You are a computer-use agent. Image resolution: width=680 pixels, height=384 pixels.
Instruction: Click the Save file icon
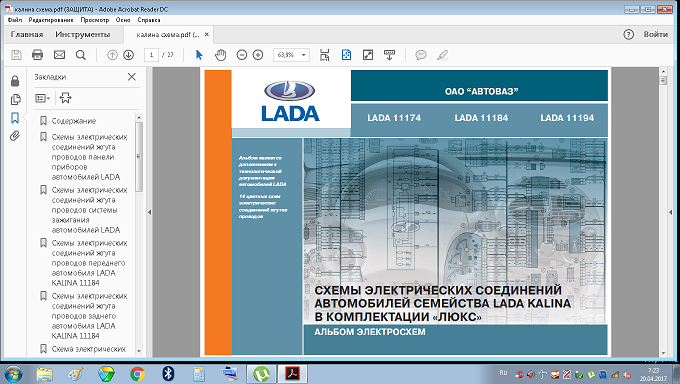pyautogui.click(x=16, y=55)
